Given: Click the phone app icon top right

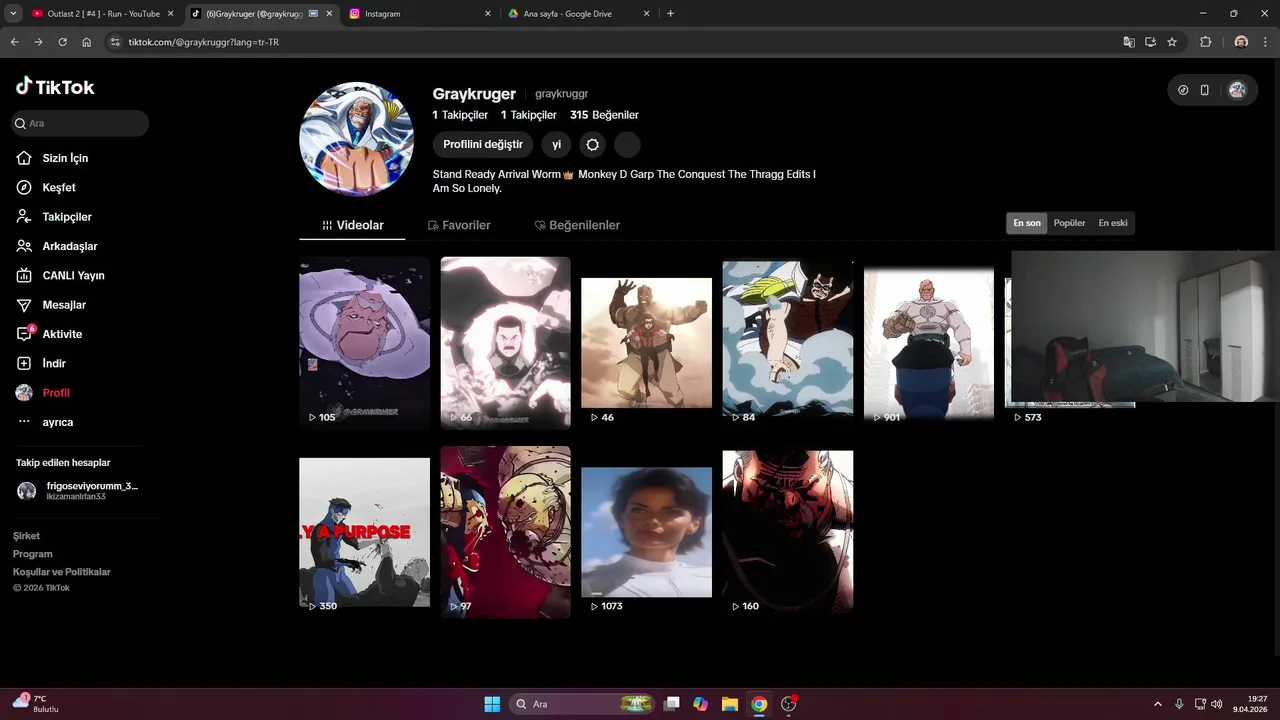Looking at the screenshot, I should point(1205,90).
